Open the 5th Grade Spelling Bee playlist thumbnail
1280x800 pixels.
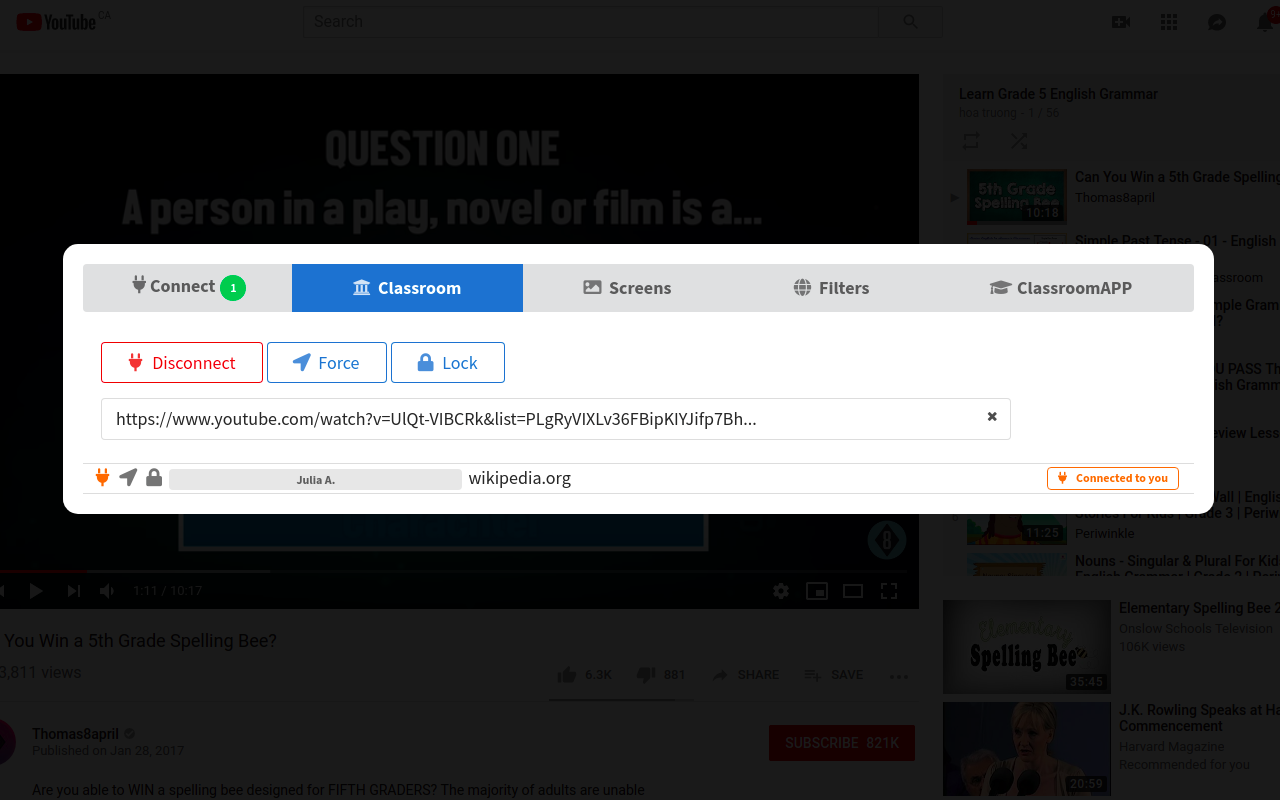coord(1017,196)
